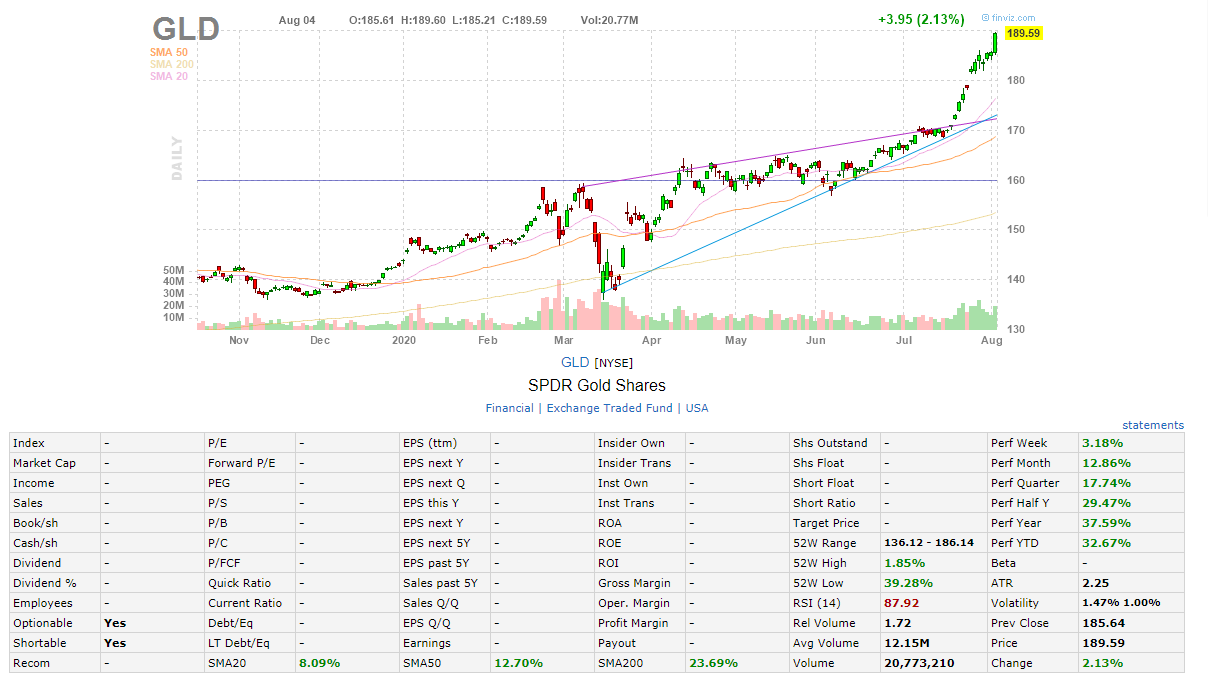Click the Quick Ratio label
1208x692 pixels.
[x=239, y=583]
